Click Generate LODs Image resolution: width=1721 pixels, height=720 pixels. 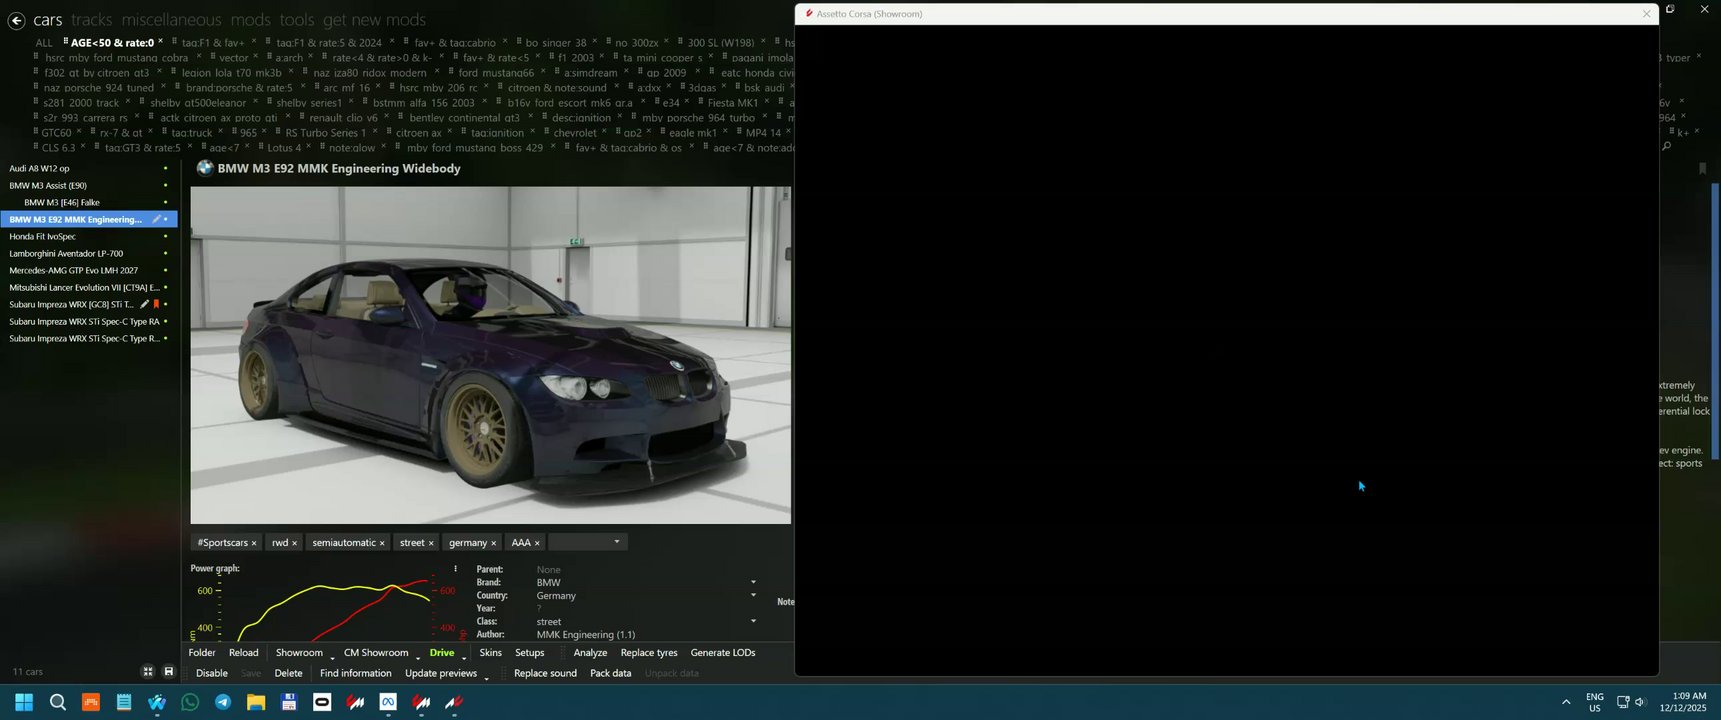click(x=723, y=653)
